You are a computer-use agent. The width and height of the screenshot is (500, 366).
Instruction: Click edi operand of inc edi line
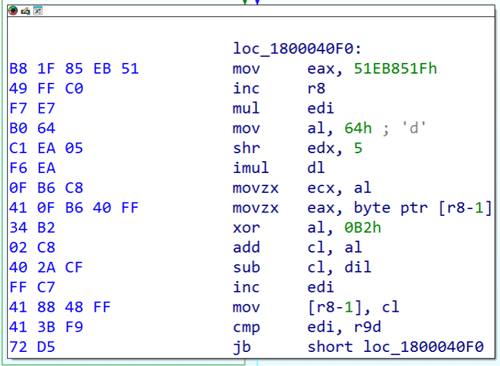320,287
